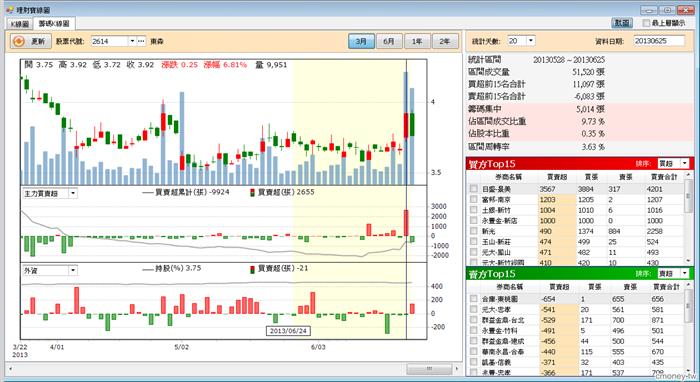Click the chart's horizontal scrollbar thumb
Image resolution: width=700 pixels, height=382 pixels.
[x=429, y=369]
